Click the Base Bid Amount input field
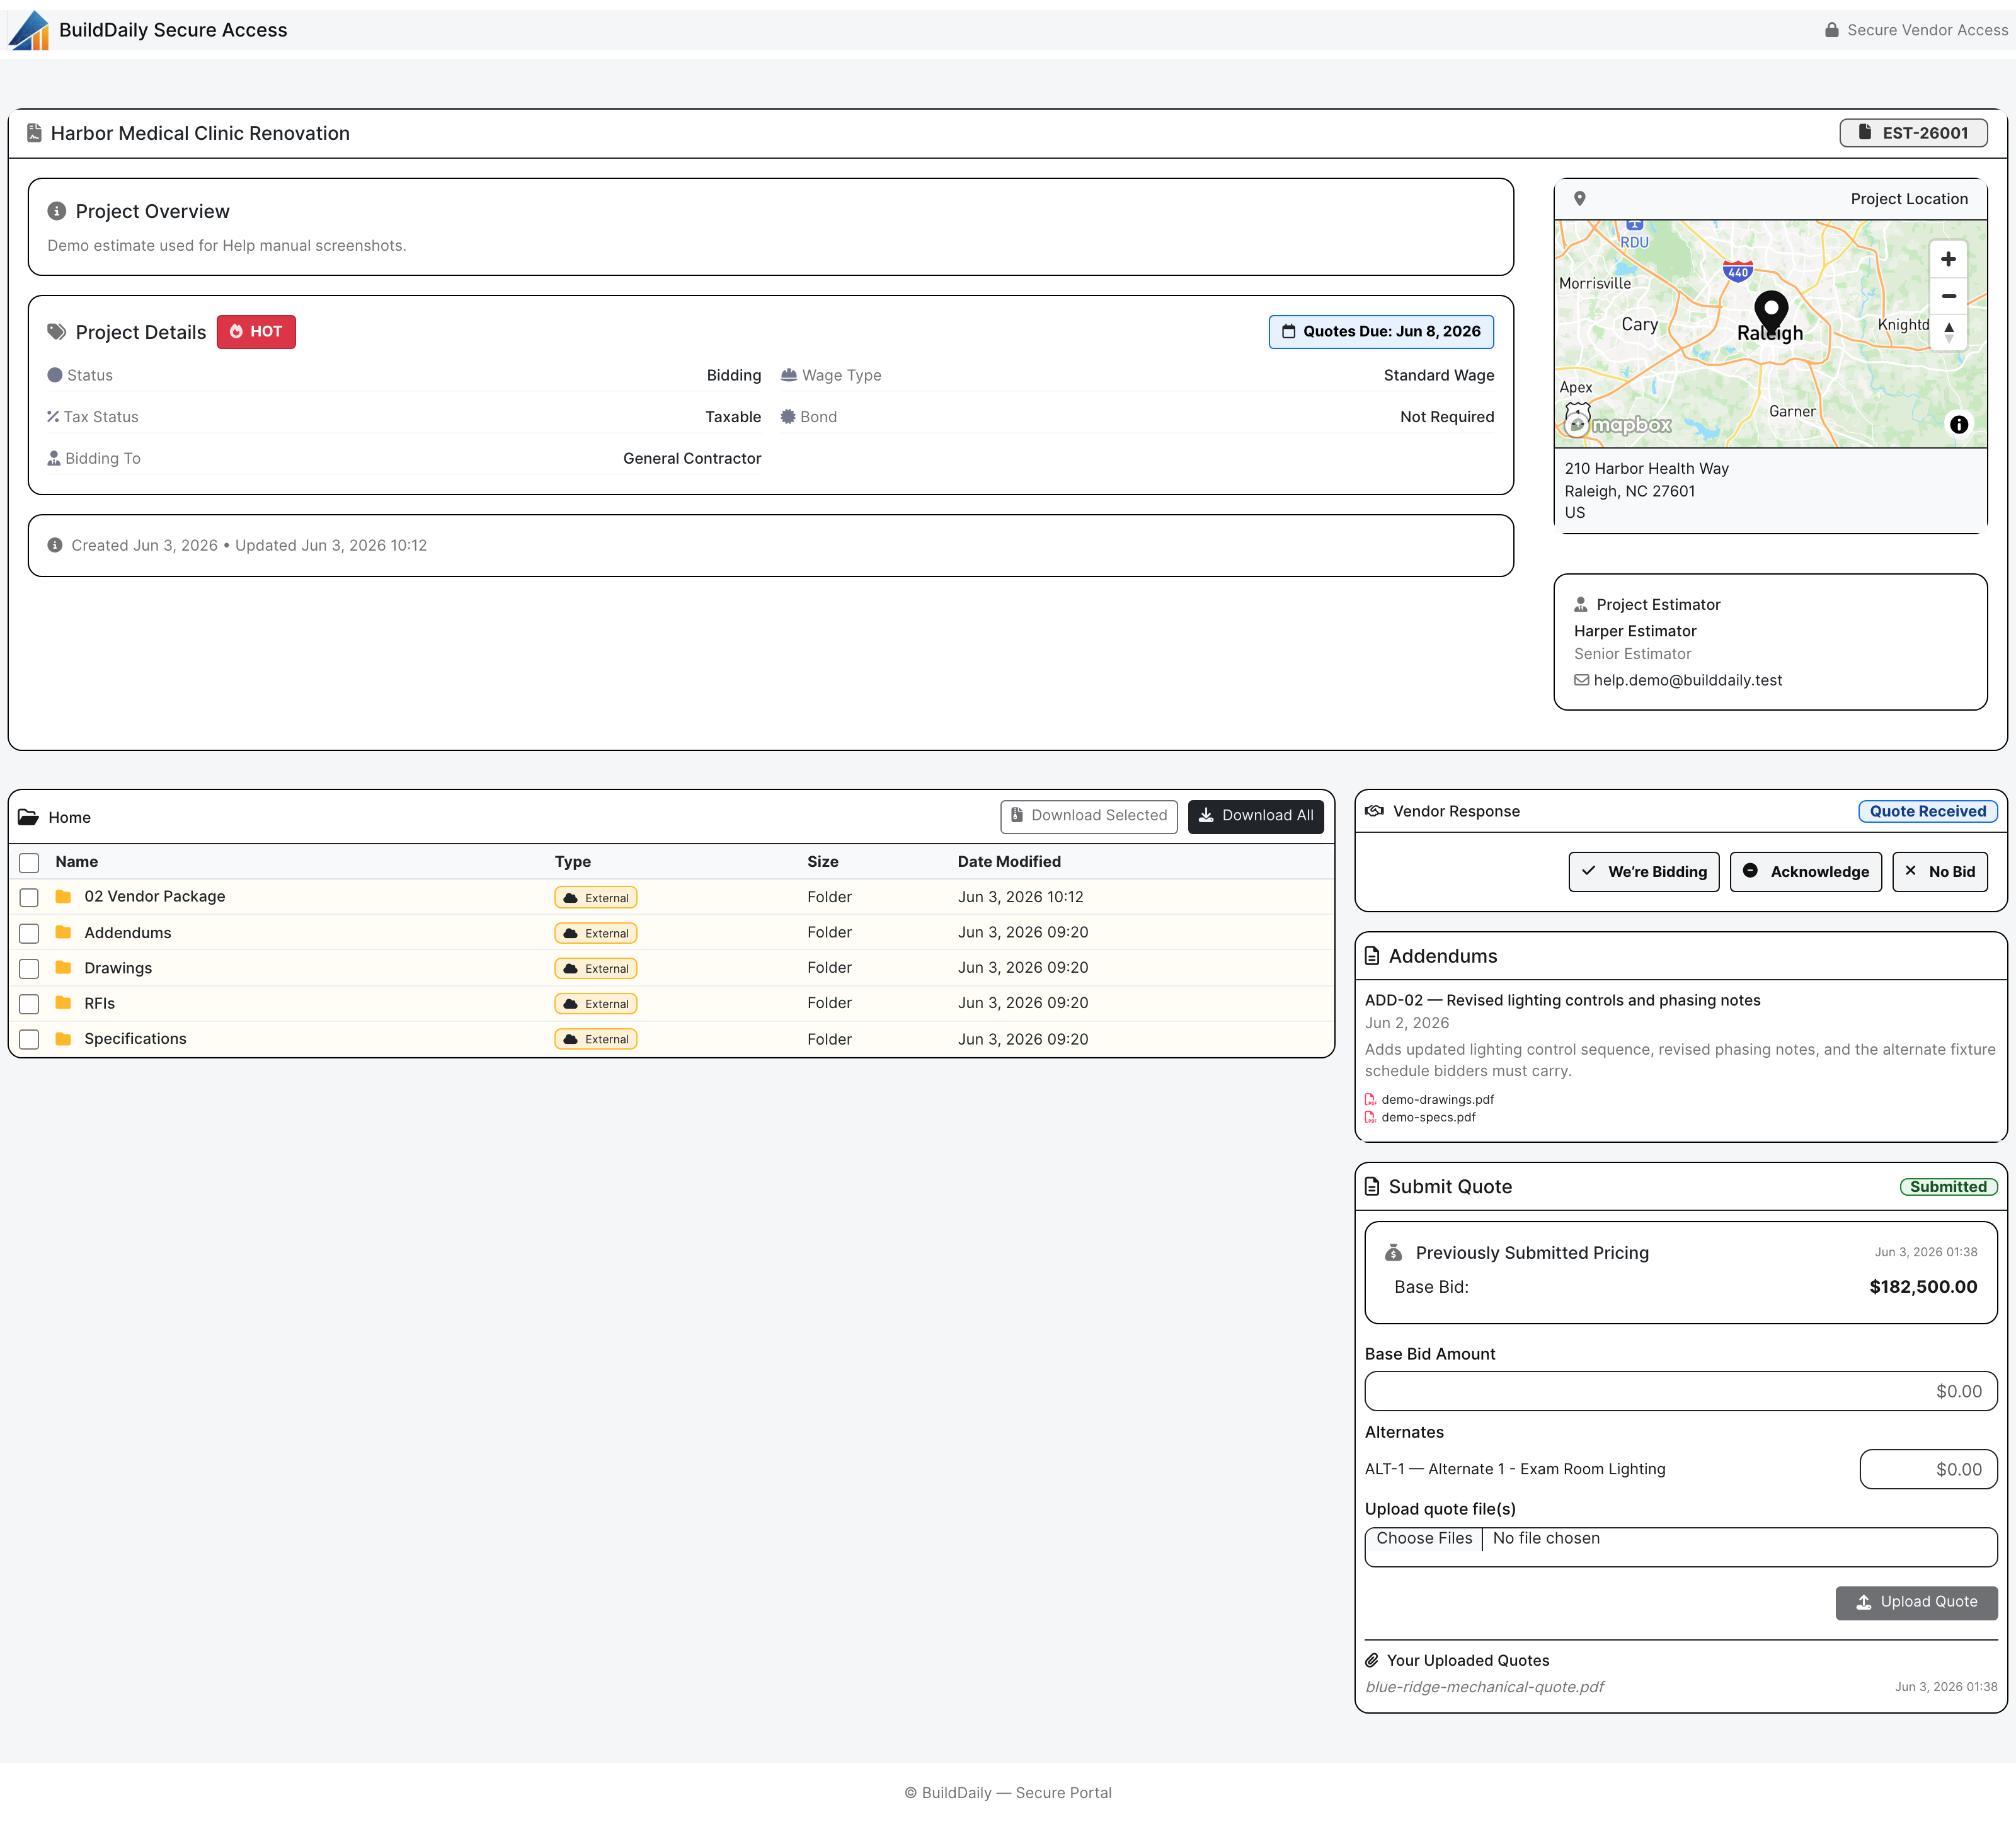 pos(1680,1391)
